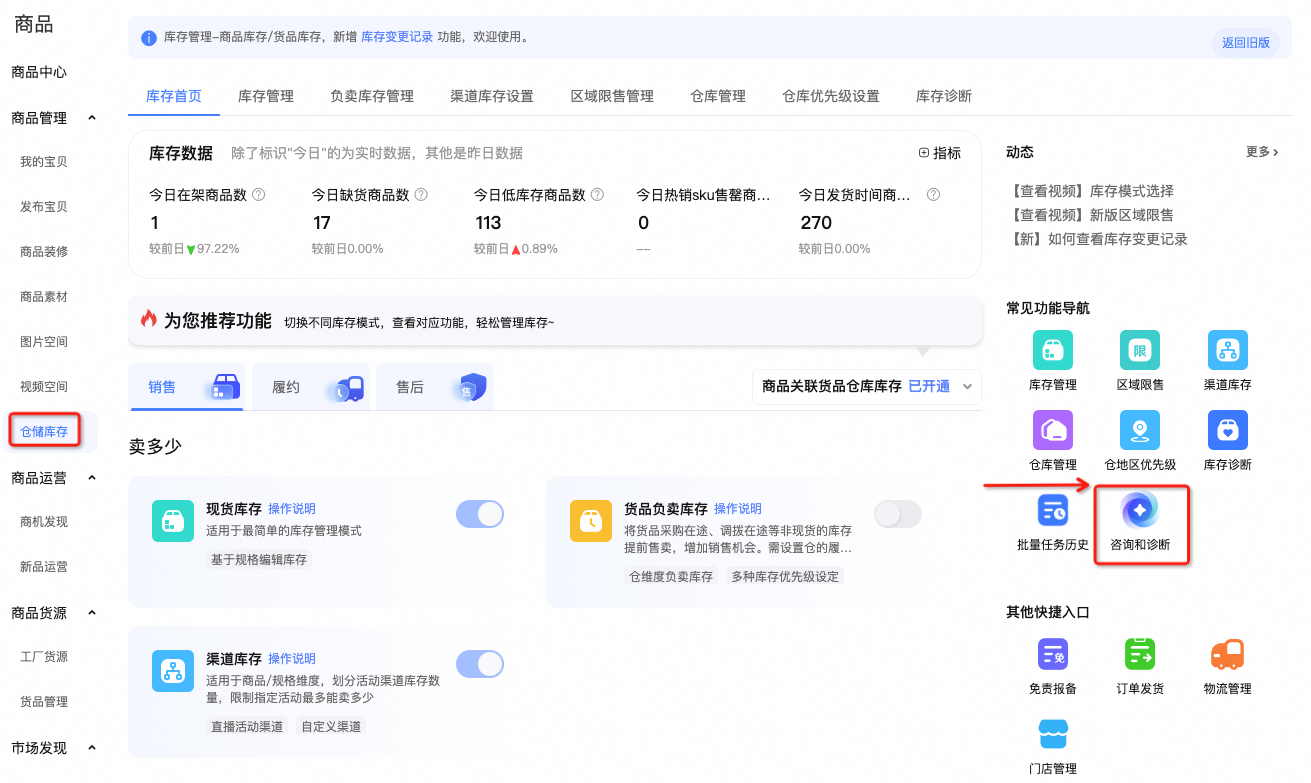This screenshot has height=783, width=1311.
Task: Turn off the 现货库存 switch
Action: 480,514
